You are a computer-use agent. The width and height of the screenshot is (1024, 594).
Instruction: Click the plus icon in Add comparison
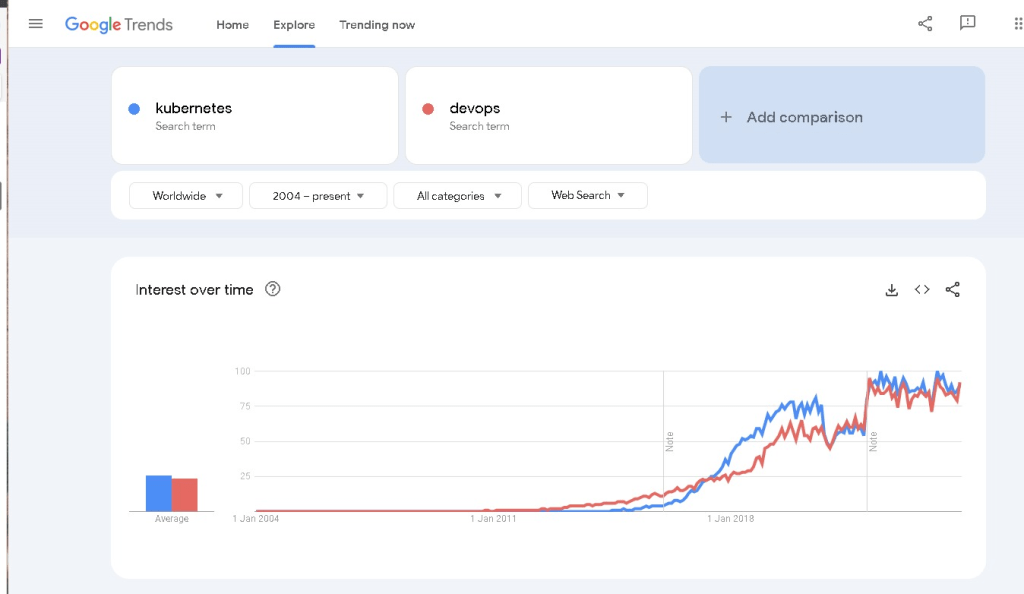tap(726, 117)
